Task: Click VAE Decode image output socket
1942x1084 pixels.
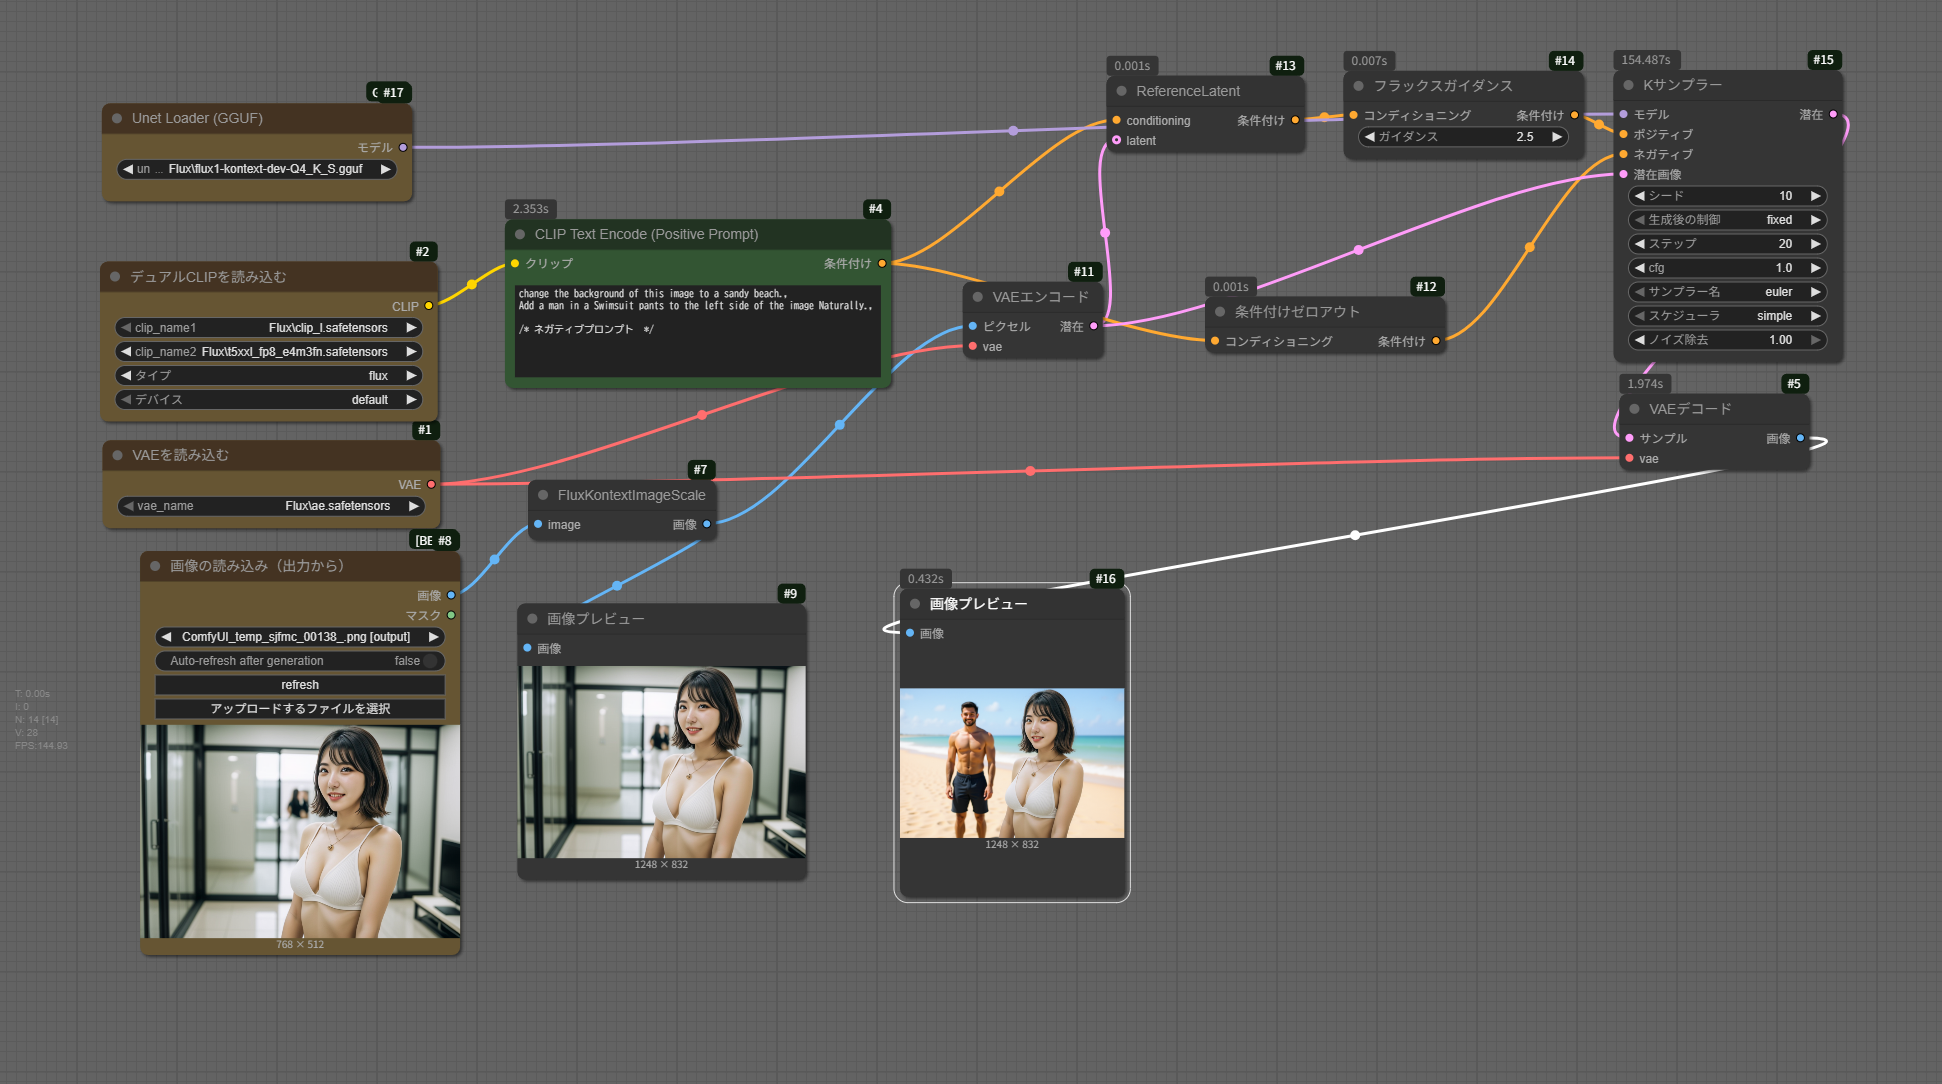Action: (x=1800, y=438)
